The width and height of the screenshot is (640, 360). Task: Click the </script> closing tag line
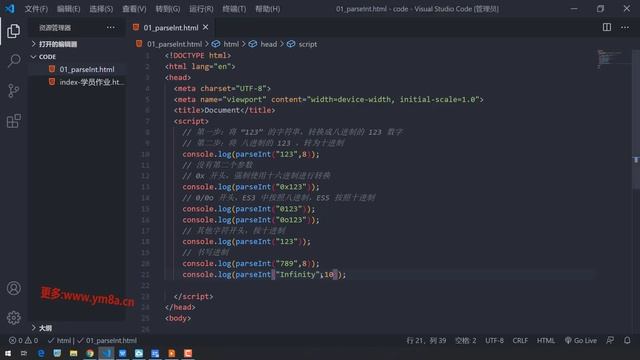coord(193,296)
